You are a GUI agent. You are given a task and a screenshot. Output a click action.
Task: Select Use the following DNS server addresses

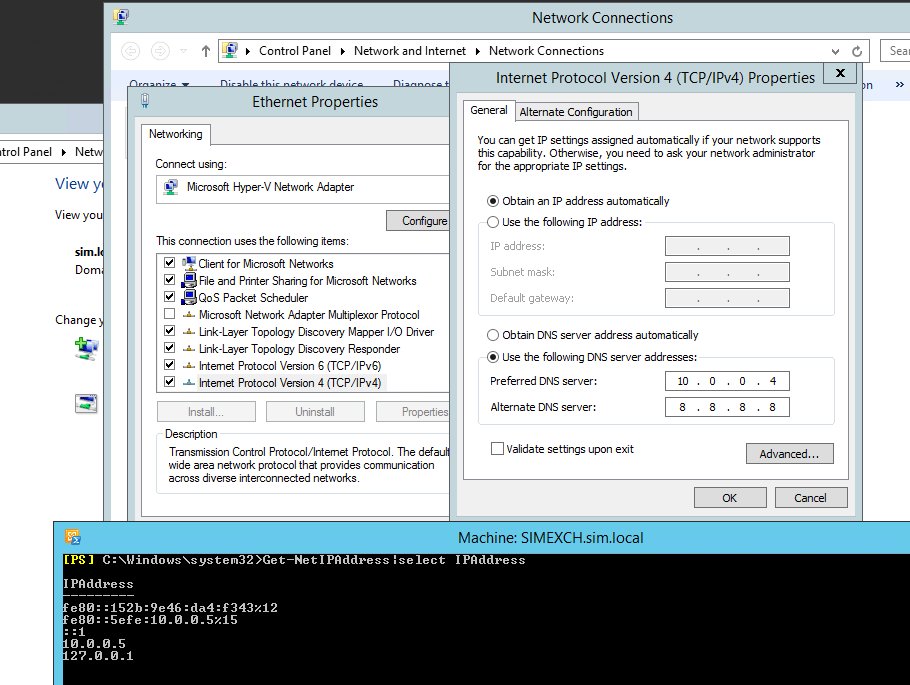pyautogui.click(x=493, y=357)
